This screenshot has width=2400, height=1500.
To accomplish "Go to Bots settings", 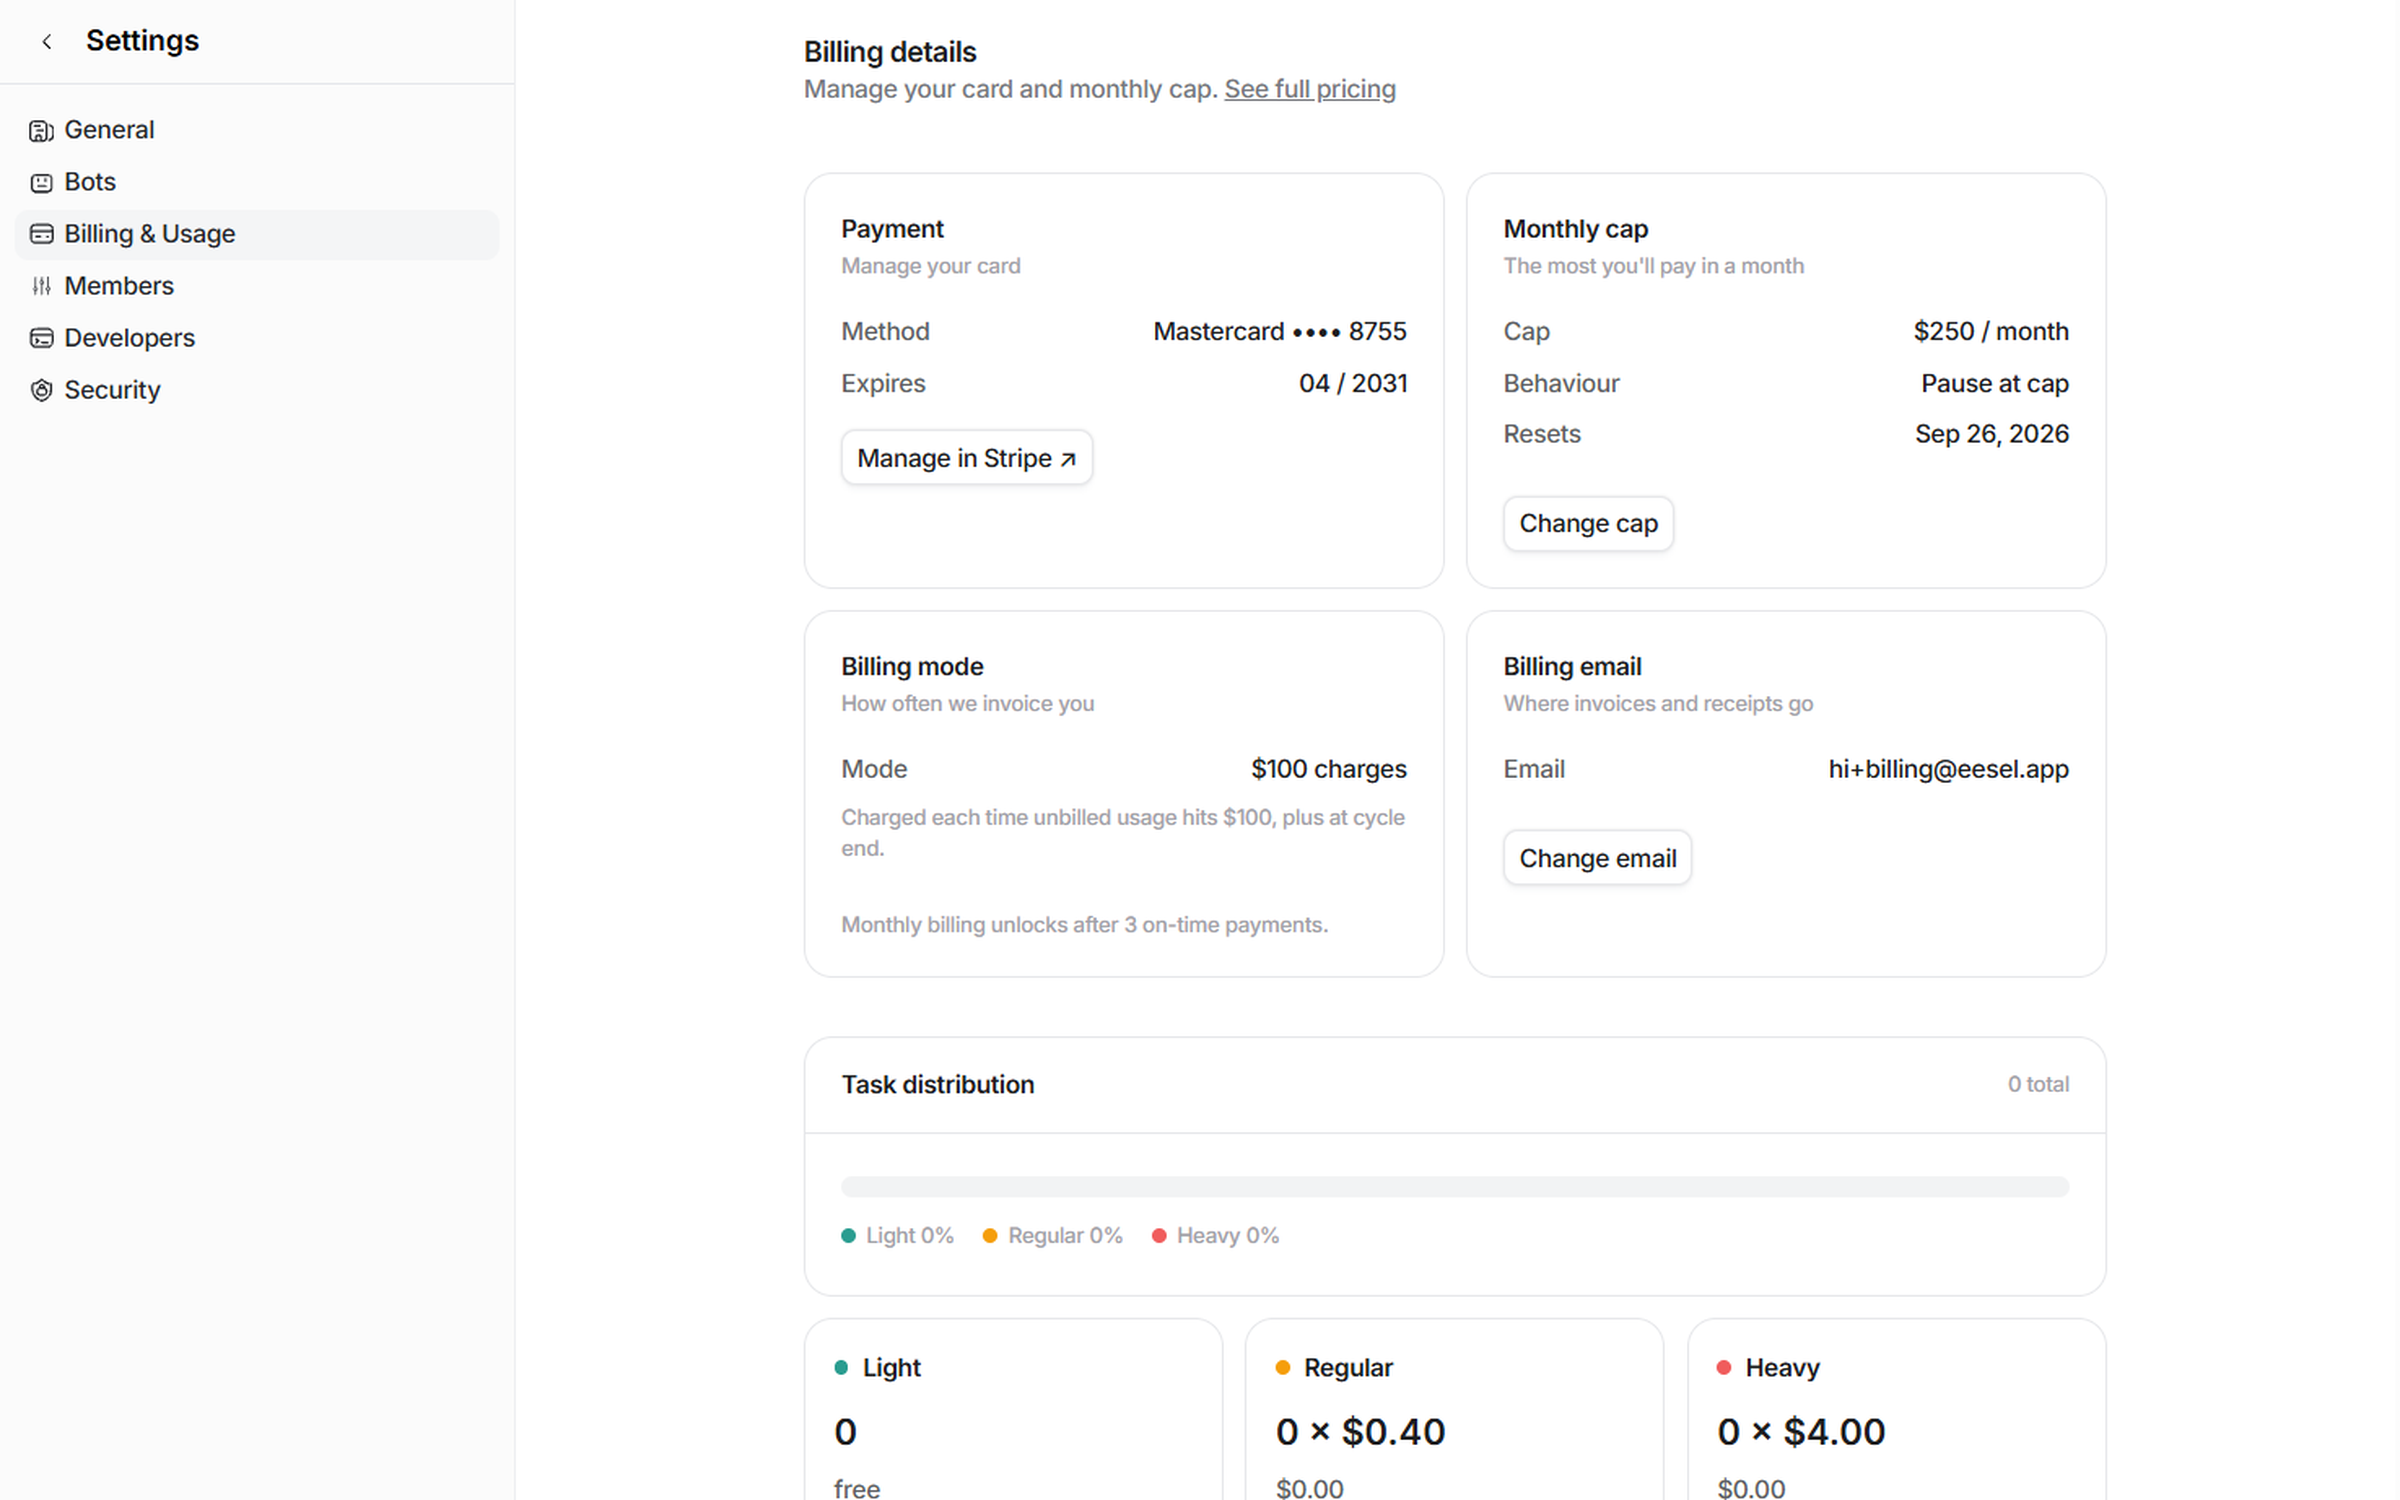I will click(x=256, y=182).
